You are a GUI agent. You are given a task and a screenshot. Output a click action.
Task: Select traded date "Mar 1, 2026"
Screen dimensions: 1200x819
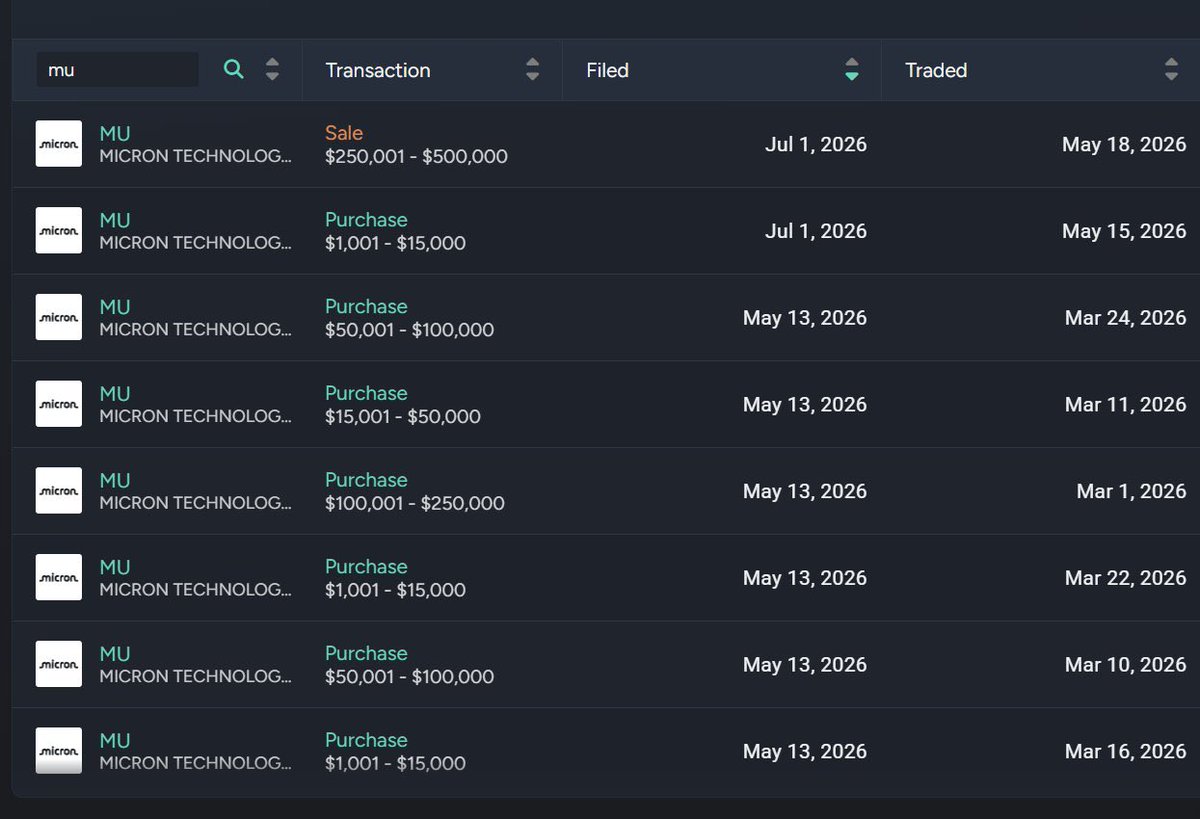click(1132, 491)
